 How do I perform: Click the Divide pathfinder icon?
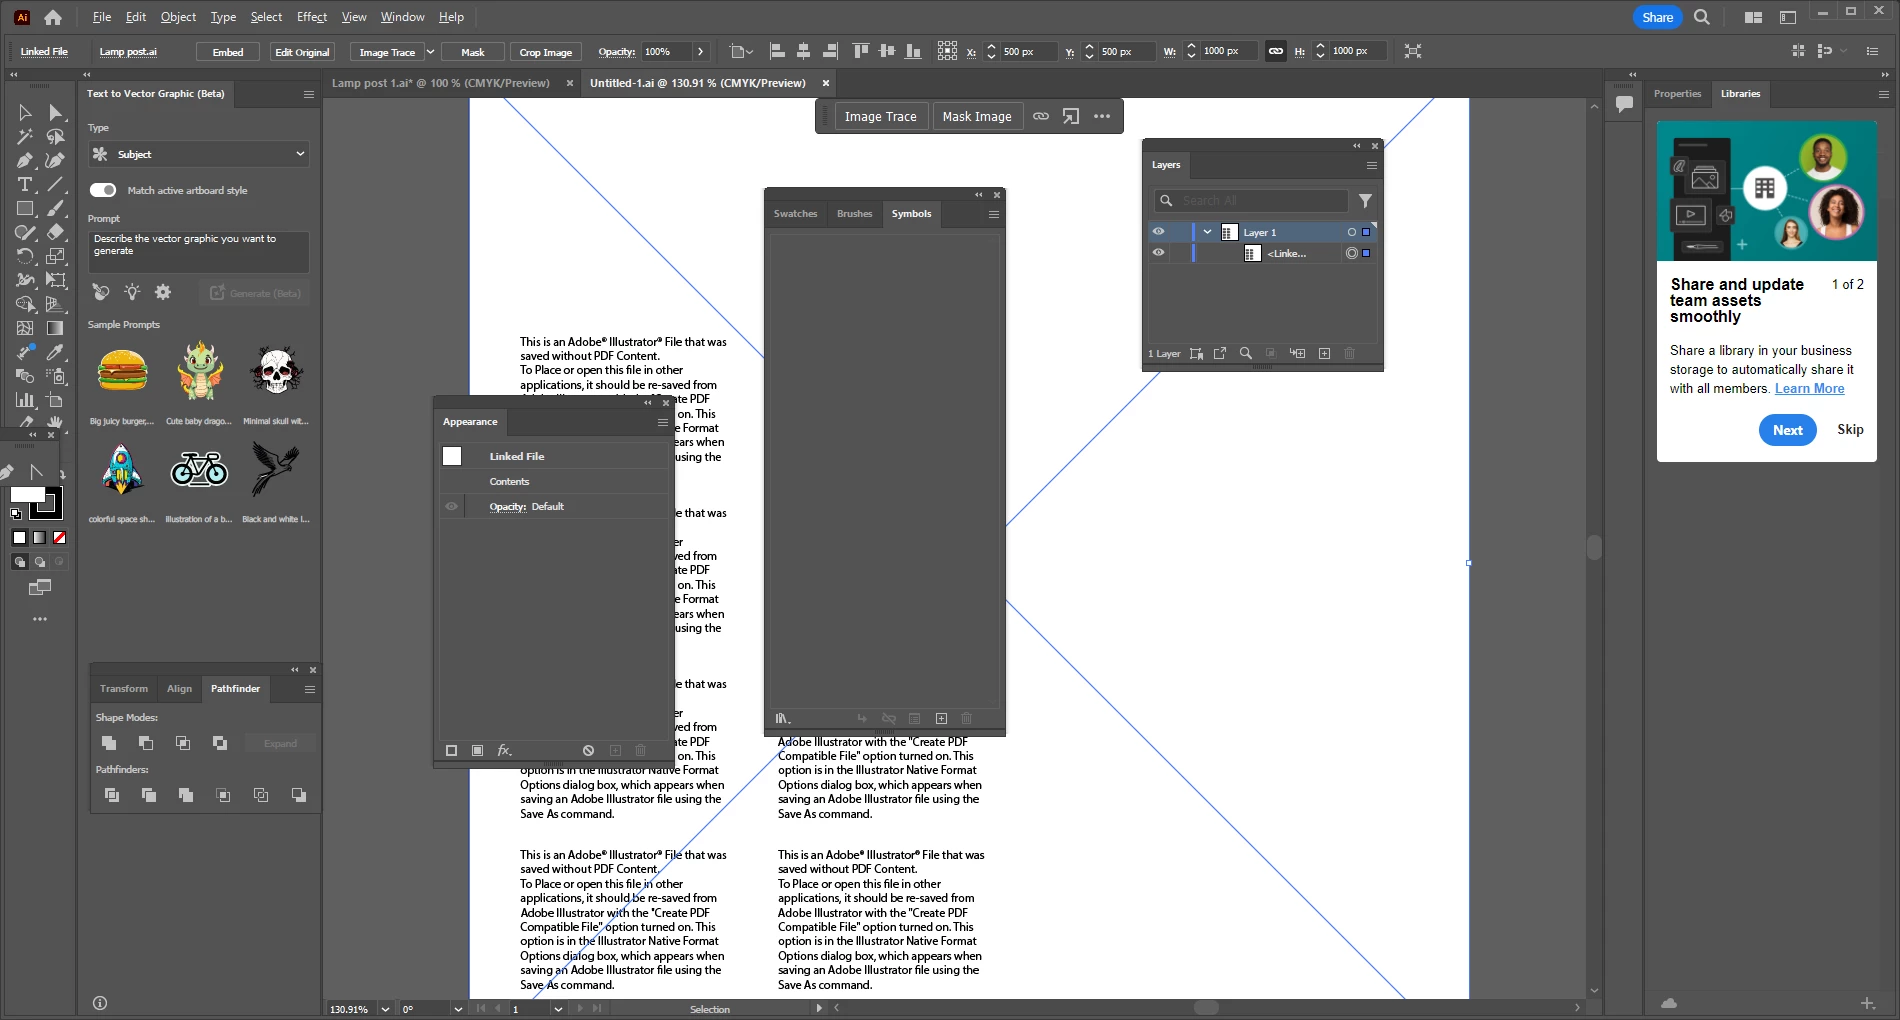pos(112,795)
